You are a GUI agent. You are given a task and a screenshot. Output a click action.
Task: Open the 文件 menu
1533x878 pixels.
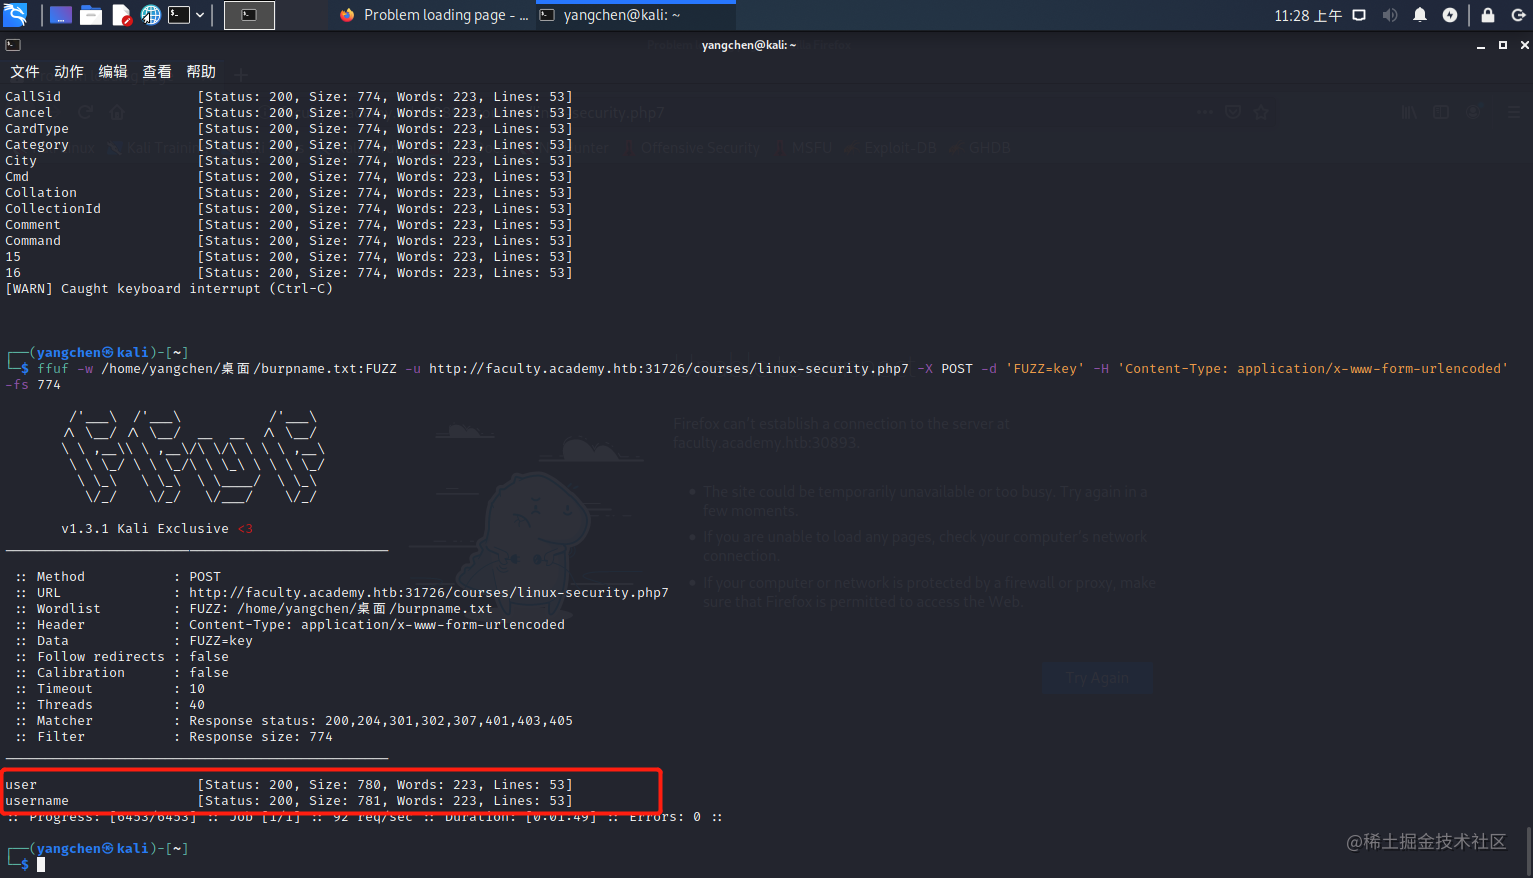25,71
